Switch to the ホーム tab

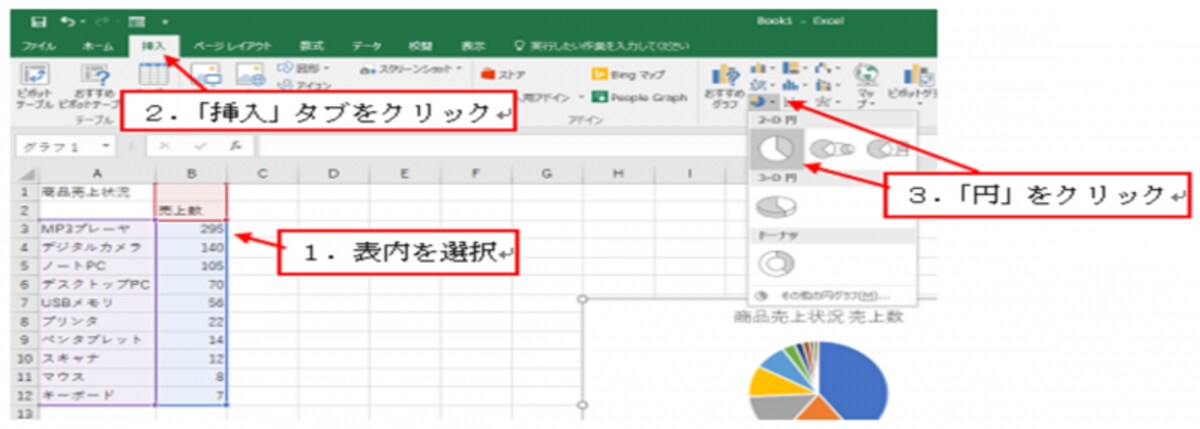[98, 46]
